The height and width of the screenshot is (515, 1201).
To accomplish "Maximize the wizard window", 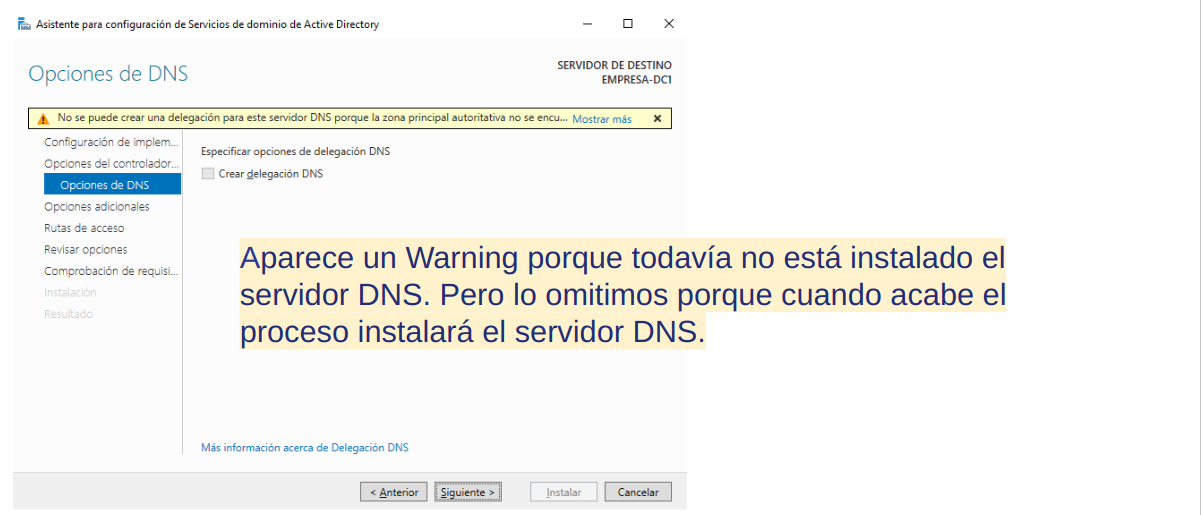I will pyautogui.click(x=628, y=23).
